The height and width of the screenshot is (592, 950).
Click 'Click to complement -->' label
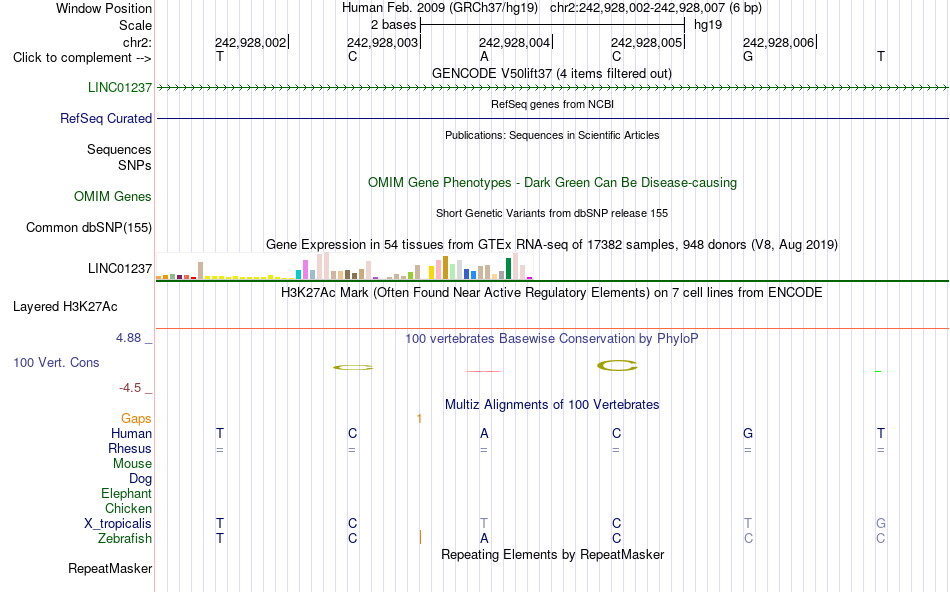pyautogui.click(x=82, y=58)
